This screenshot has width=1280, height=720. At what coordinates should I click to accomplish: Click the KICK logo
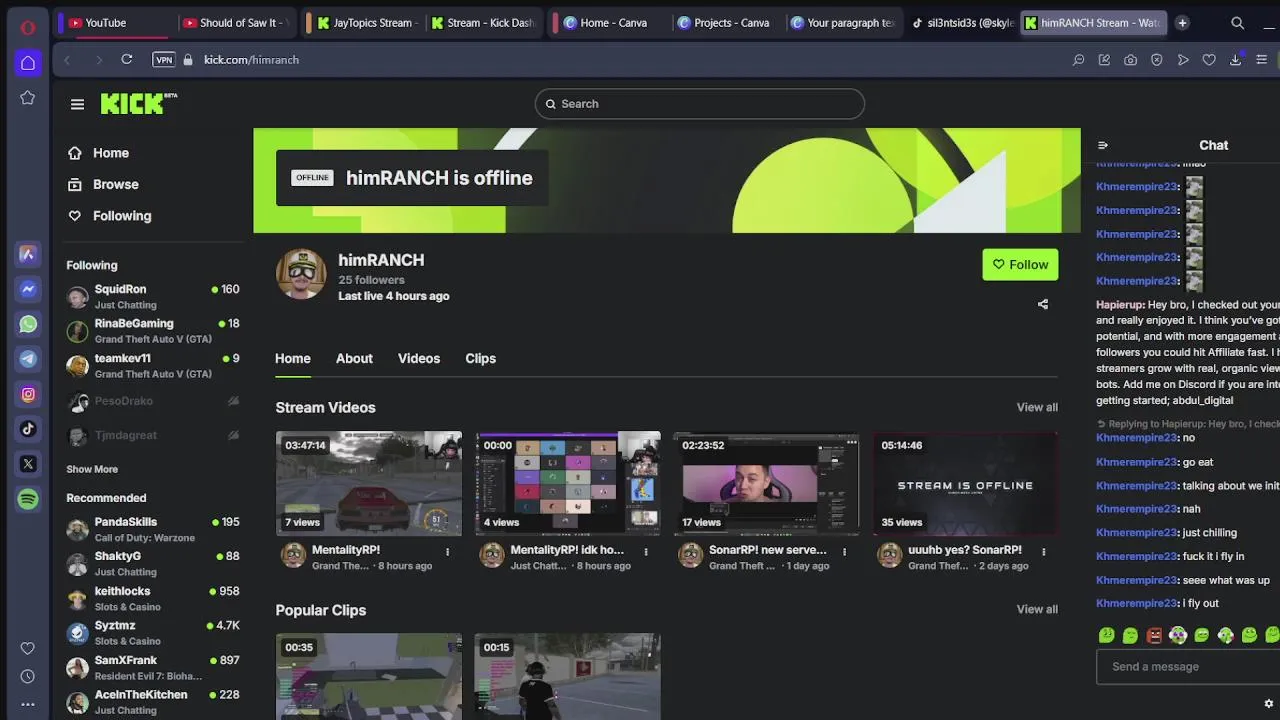click(138, 103)
